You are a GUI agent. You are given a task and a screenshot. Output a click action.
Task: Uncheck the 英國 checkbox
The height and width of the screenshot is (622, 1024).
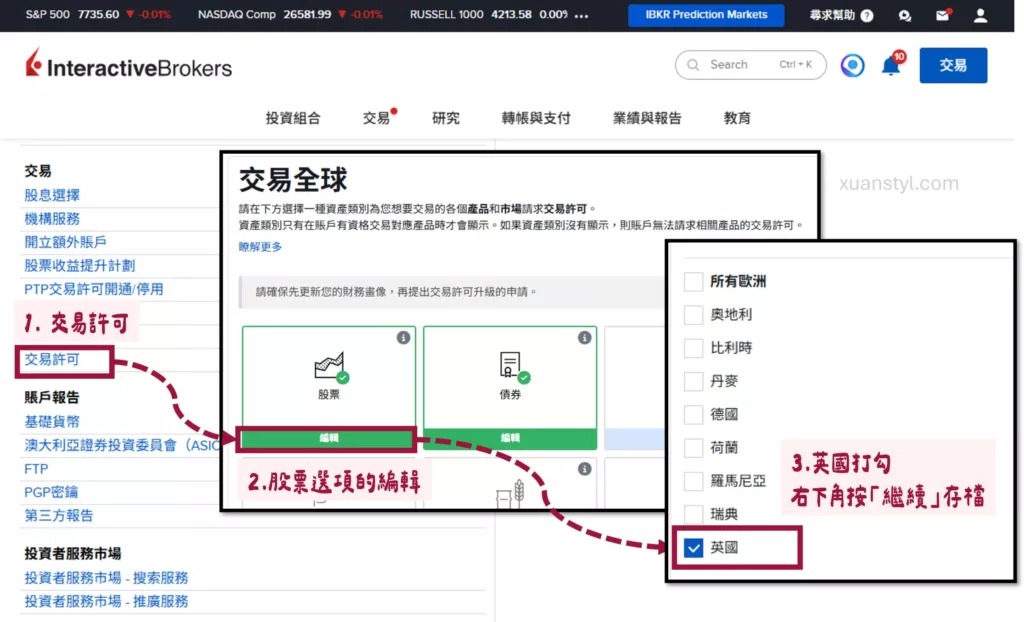tap(693, 548)
